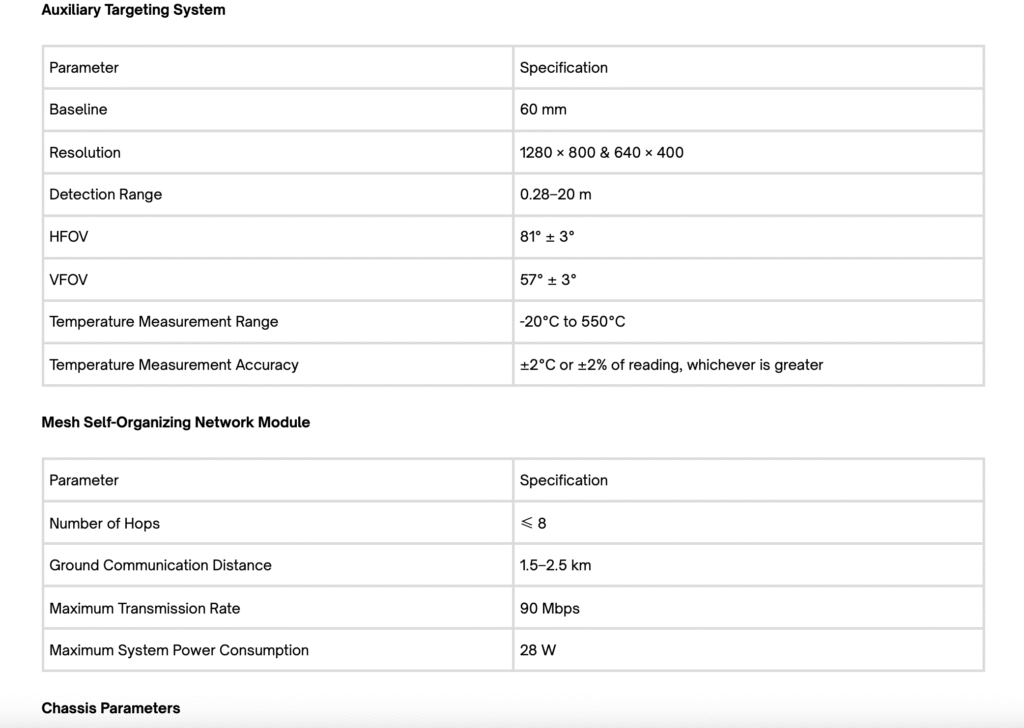The width and height of the screenshot is (1024, 728).
Task: Select the -20°C to 550°C value
Action: [572, 322]
